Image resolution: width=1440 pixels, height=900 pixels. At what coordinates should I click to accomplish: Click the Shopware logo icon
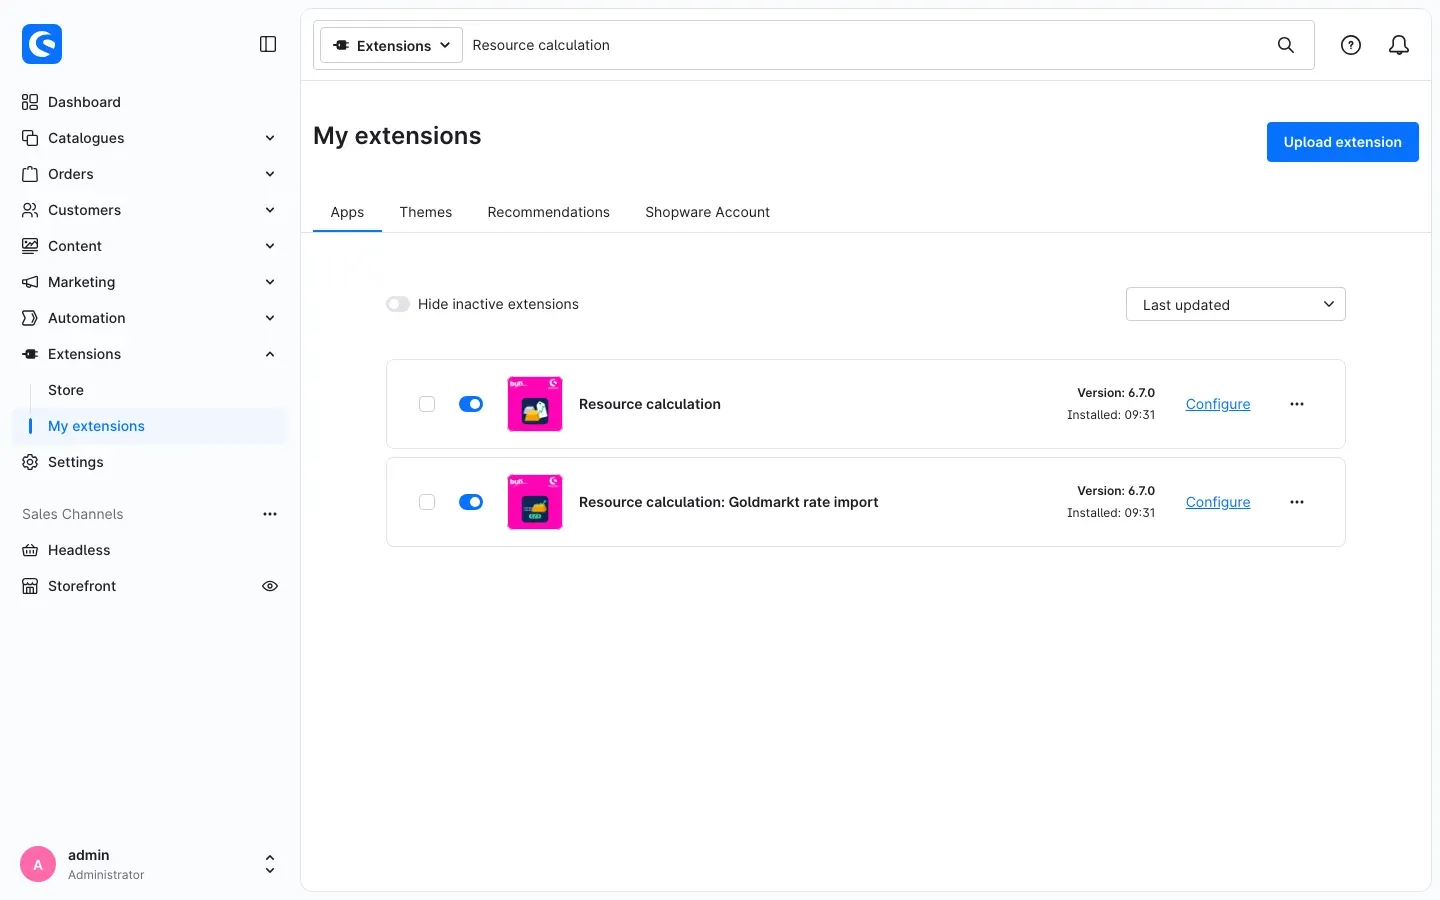pyautogui.click(x=42, y=44)
